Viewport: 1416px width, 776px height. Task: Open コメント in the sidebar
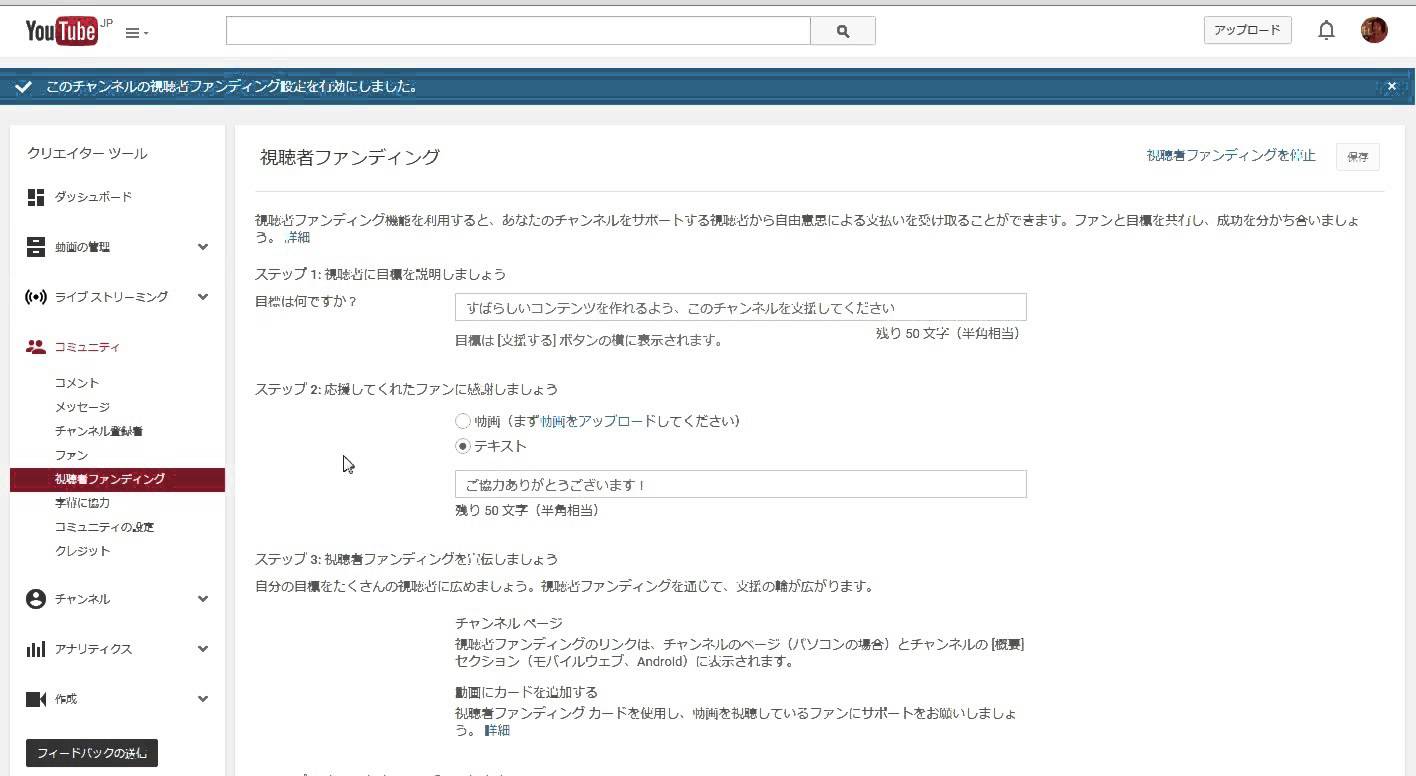tap(77, 383)
